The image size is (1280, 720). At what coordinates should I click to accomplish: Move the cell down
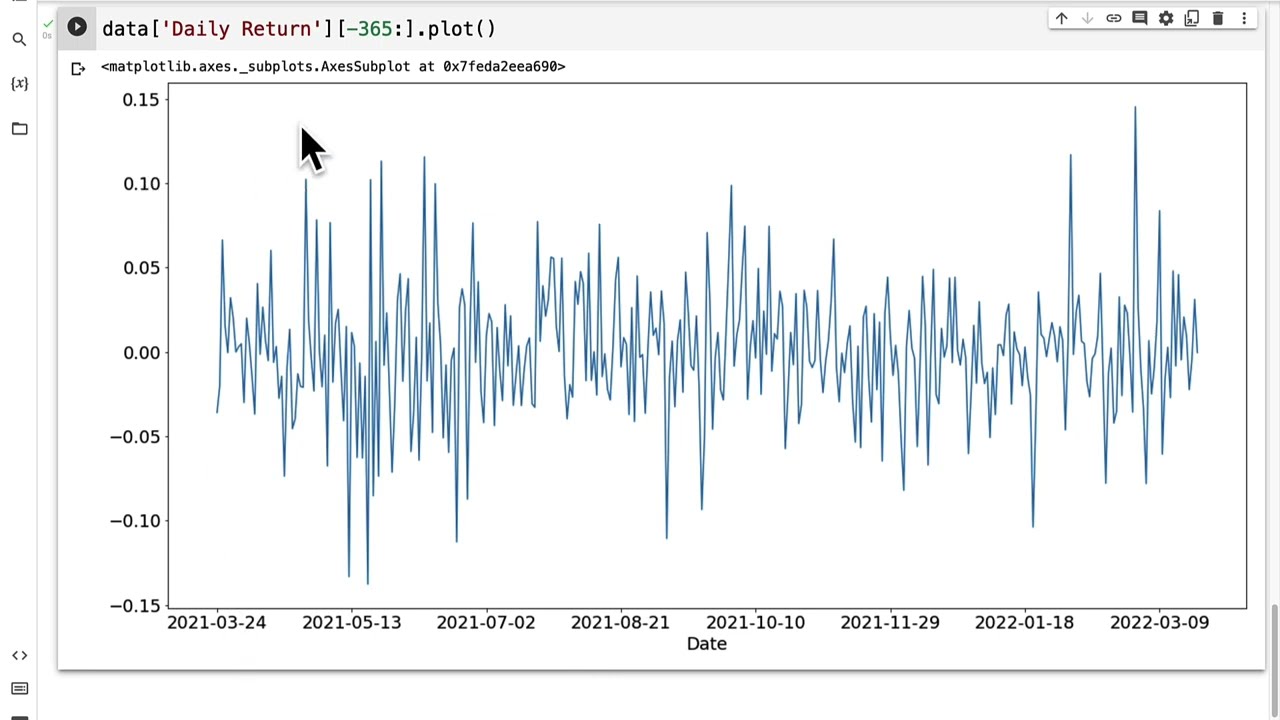(1087, 18)
